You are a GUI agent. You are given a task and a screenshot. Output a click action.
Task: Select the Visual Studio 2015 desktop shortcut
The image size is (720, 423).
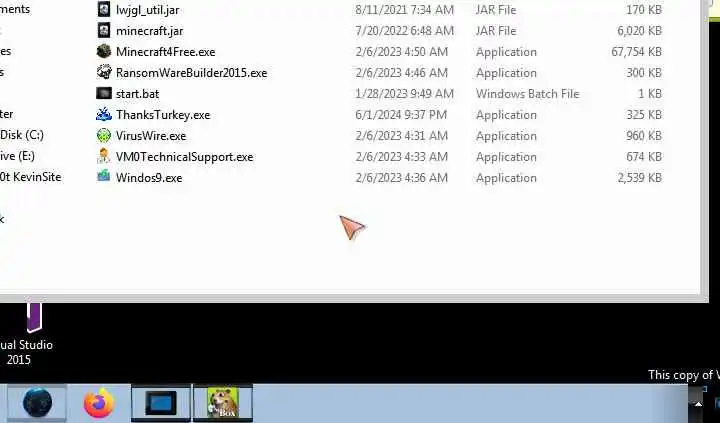click(x=26, y=334)
